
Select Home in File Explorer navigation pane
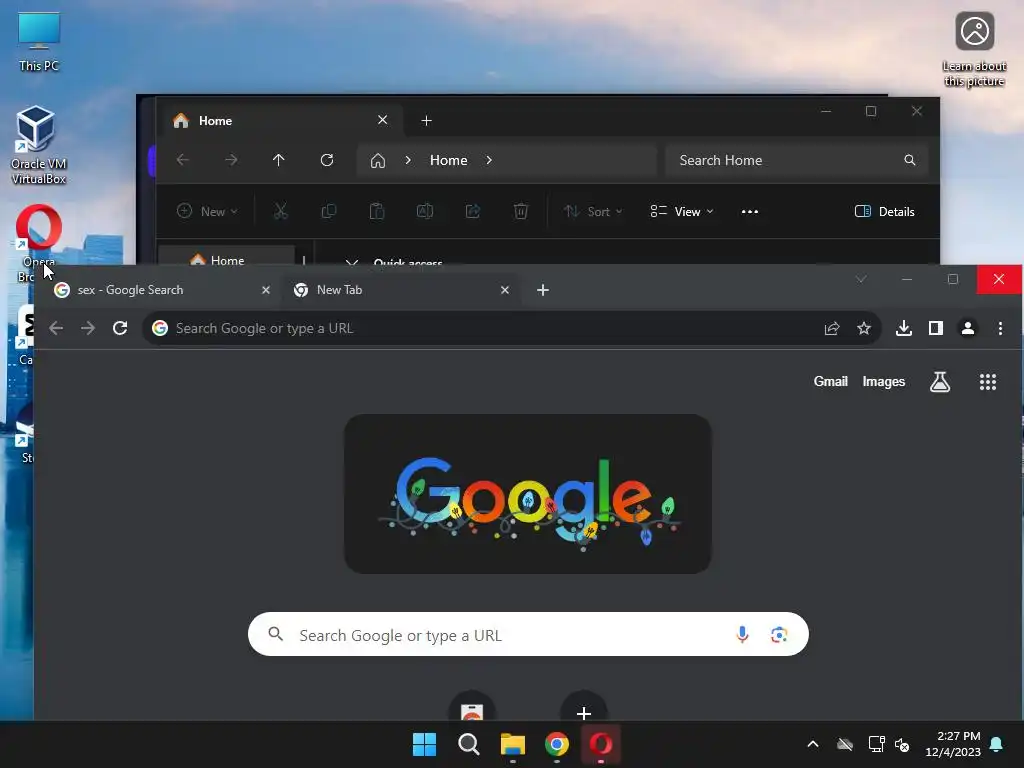[x=226, y=258]
